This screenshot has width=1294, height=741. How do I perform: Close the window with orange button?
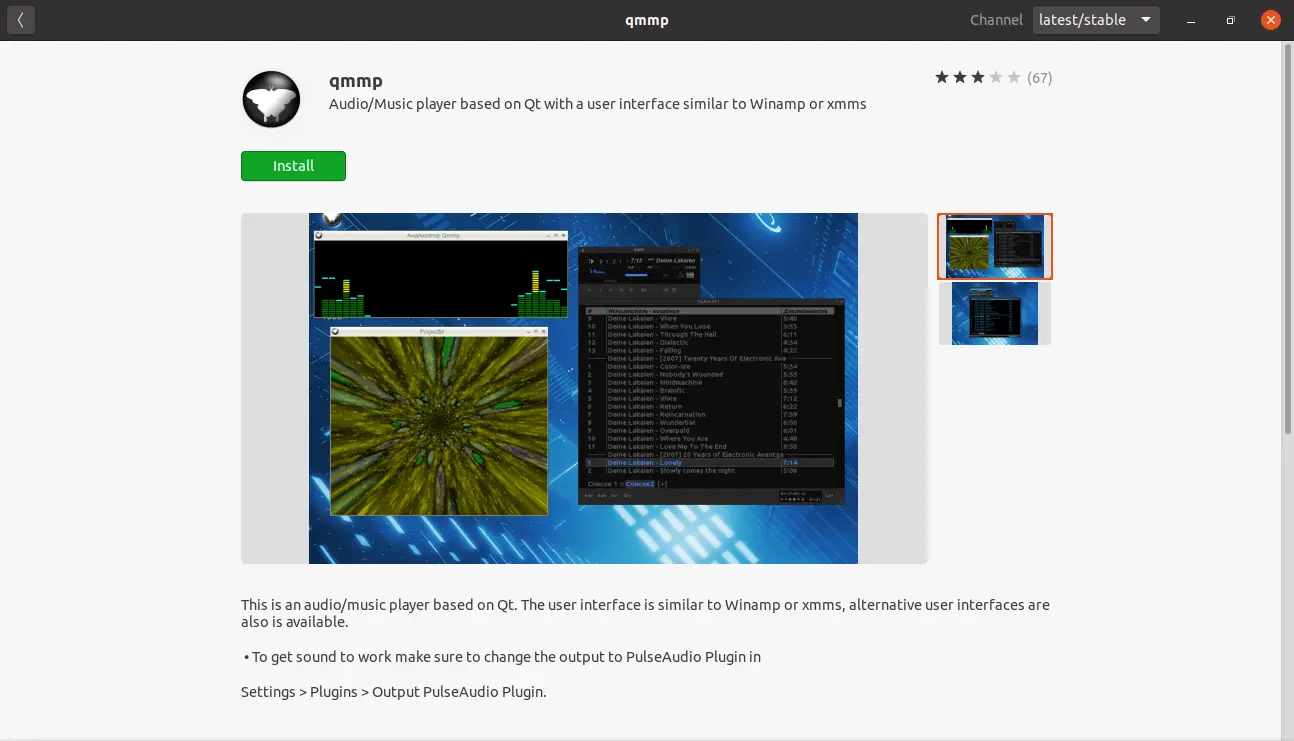pyautogui.click(x=1270, y=20)
